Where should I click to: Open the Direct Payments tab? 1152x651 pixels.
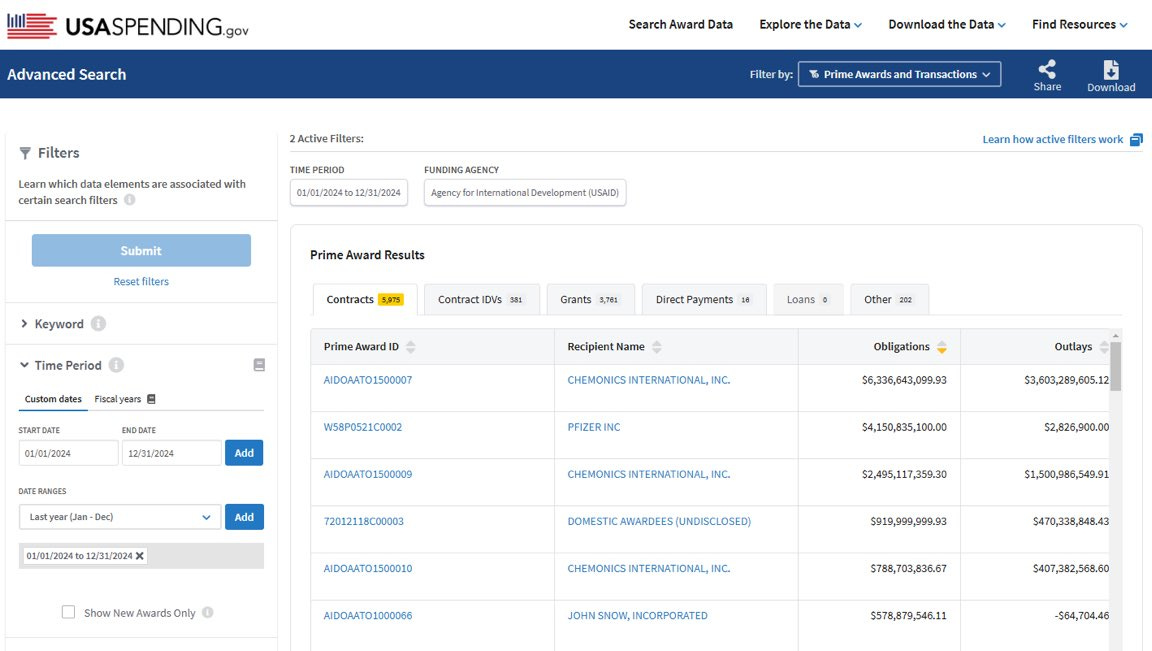coord(704,300)
